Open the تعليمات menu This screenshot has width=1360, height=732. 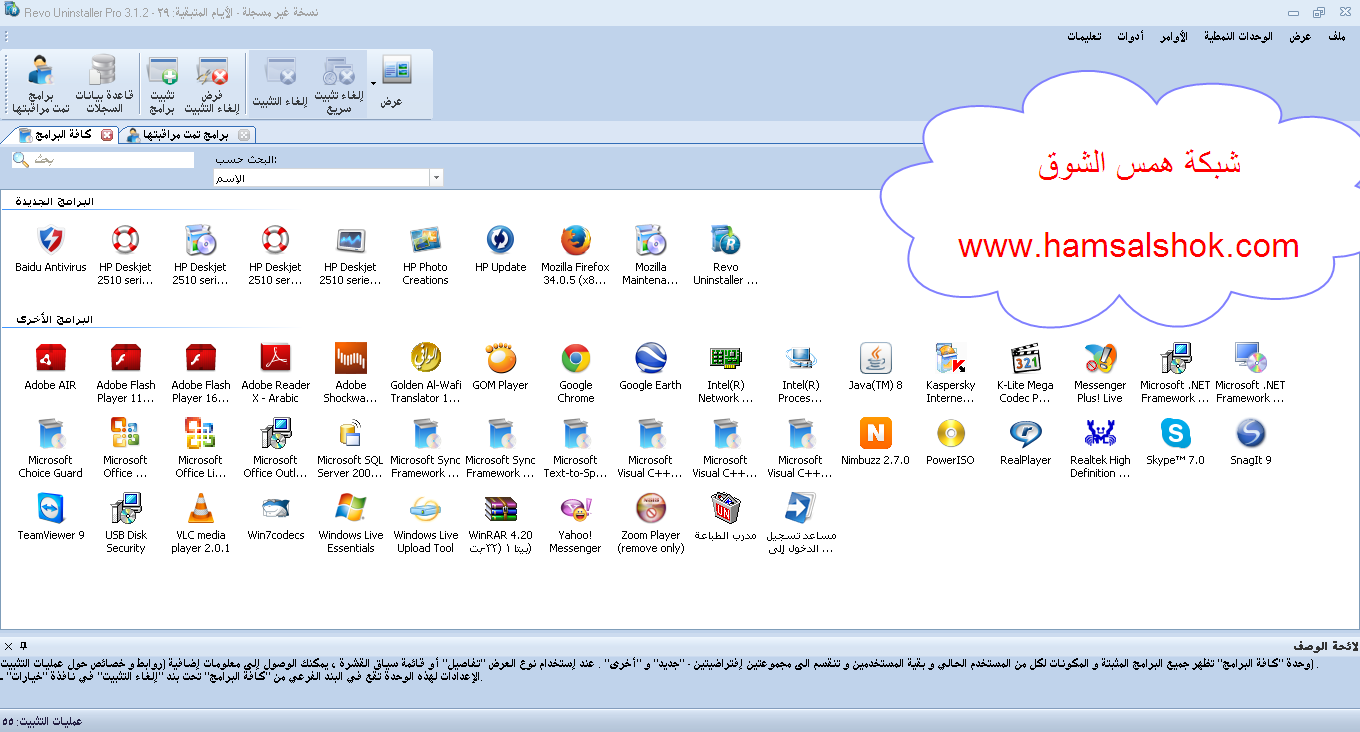(1084, 36)
